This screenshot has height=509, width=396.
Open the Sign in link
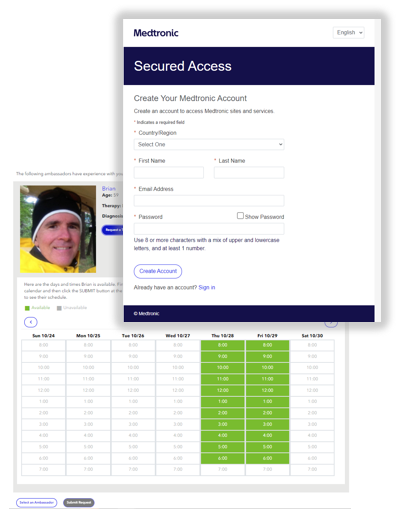[x=207, y=287]
